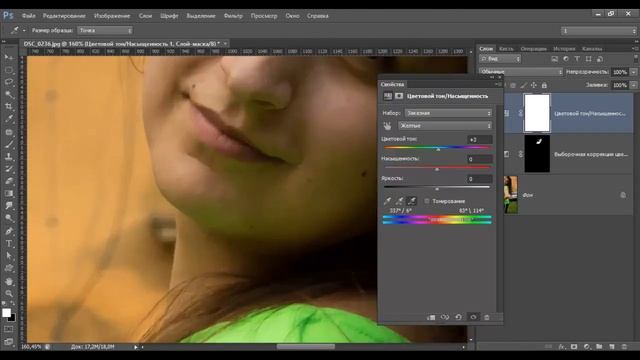
Task: Select the Healing Brush tool
Action: coord(9,132)
